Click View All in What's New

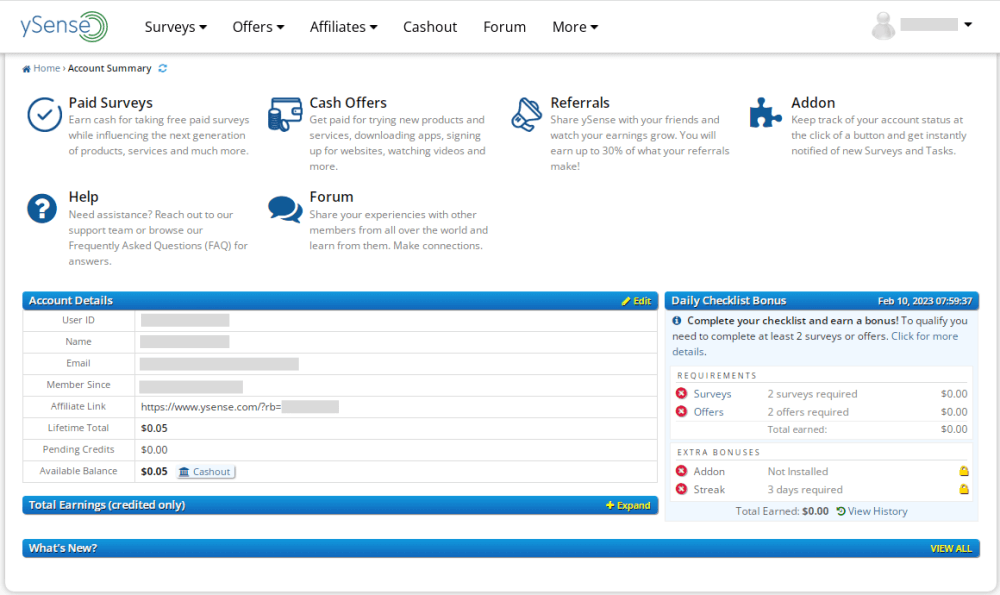click(x=951, y=548)
